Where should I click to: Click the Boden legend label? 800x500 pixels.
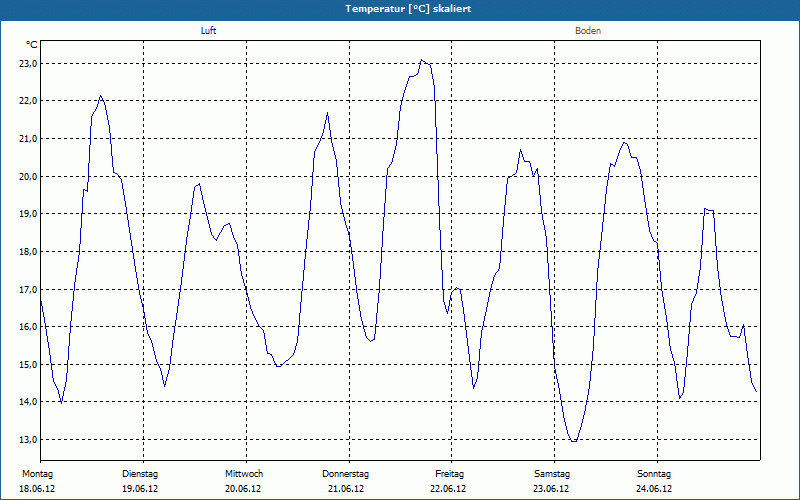(588, 31)
